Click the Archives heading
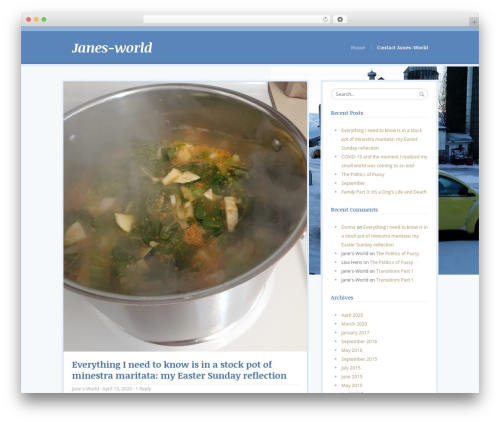 (342, 298)
